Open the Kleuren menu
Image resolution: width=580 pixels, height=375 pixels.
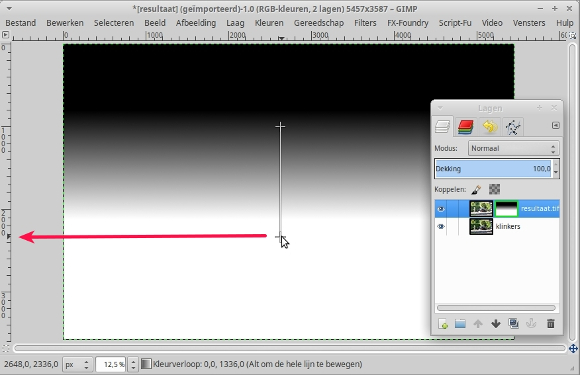(x=269, y=23)
